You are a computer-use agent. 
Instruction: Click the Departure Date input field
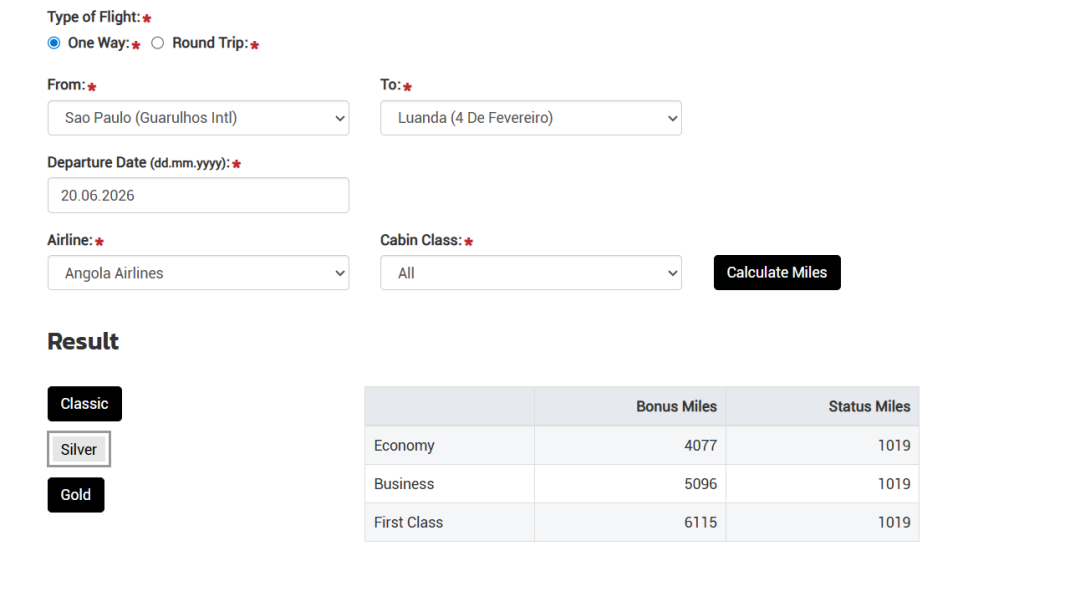[198, 195]
